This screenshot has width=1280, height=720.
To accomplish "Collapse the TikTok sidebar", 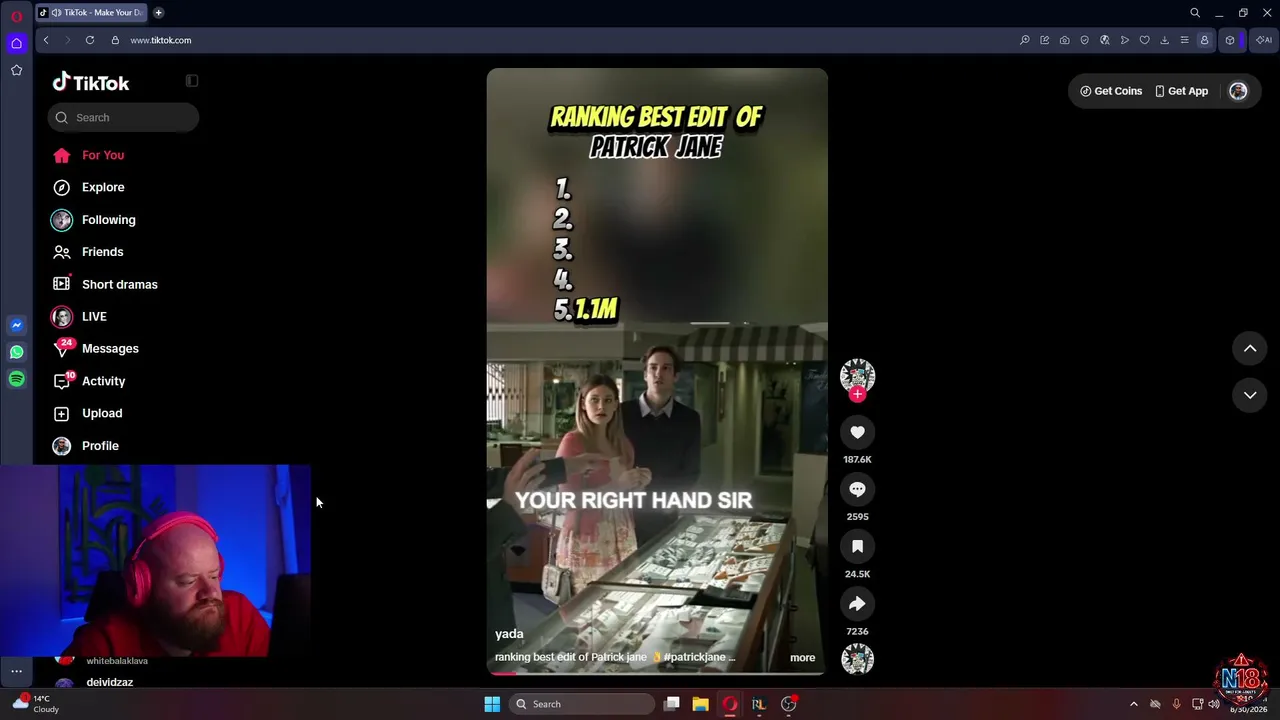I will tap(192, 81).
